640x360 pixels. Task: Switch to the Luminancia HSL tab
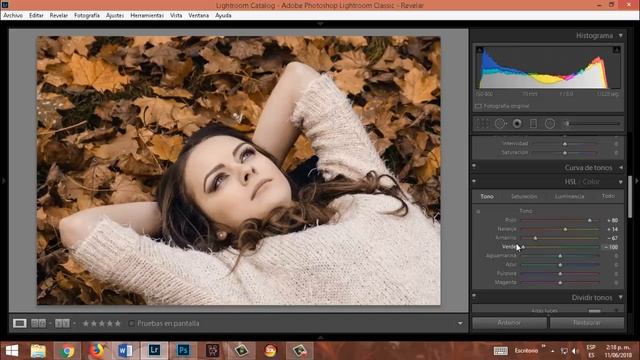pos(569,197)
